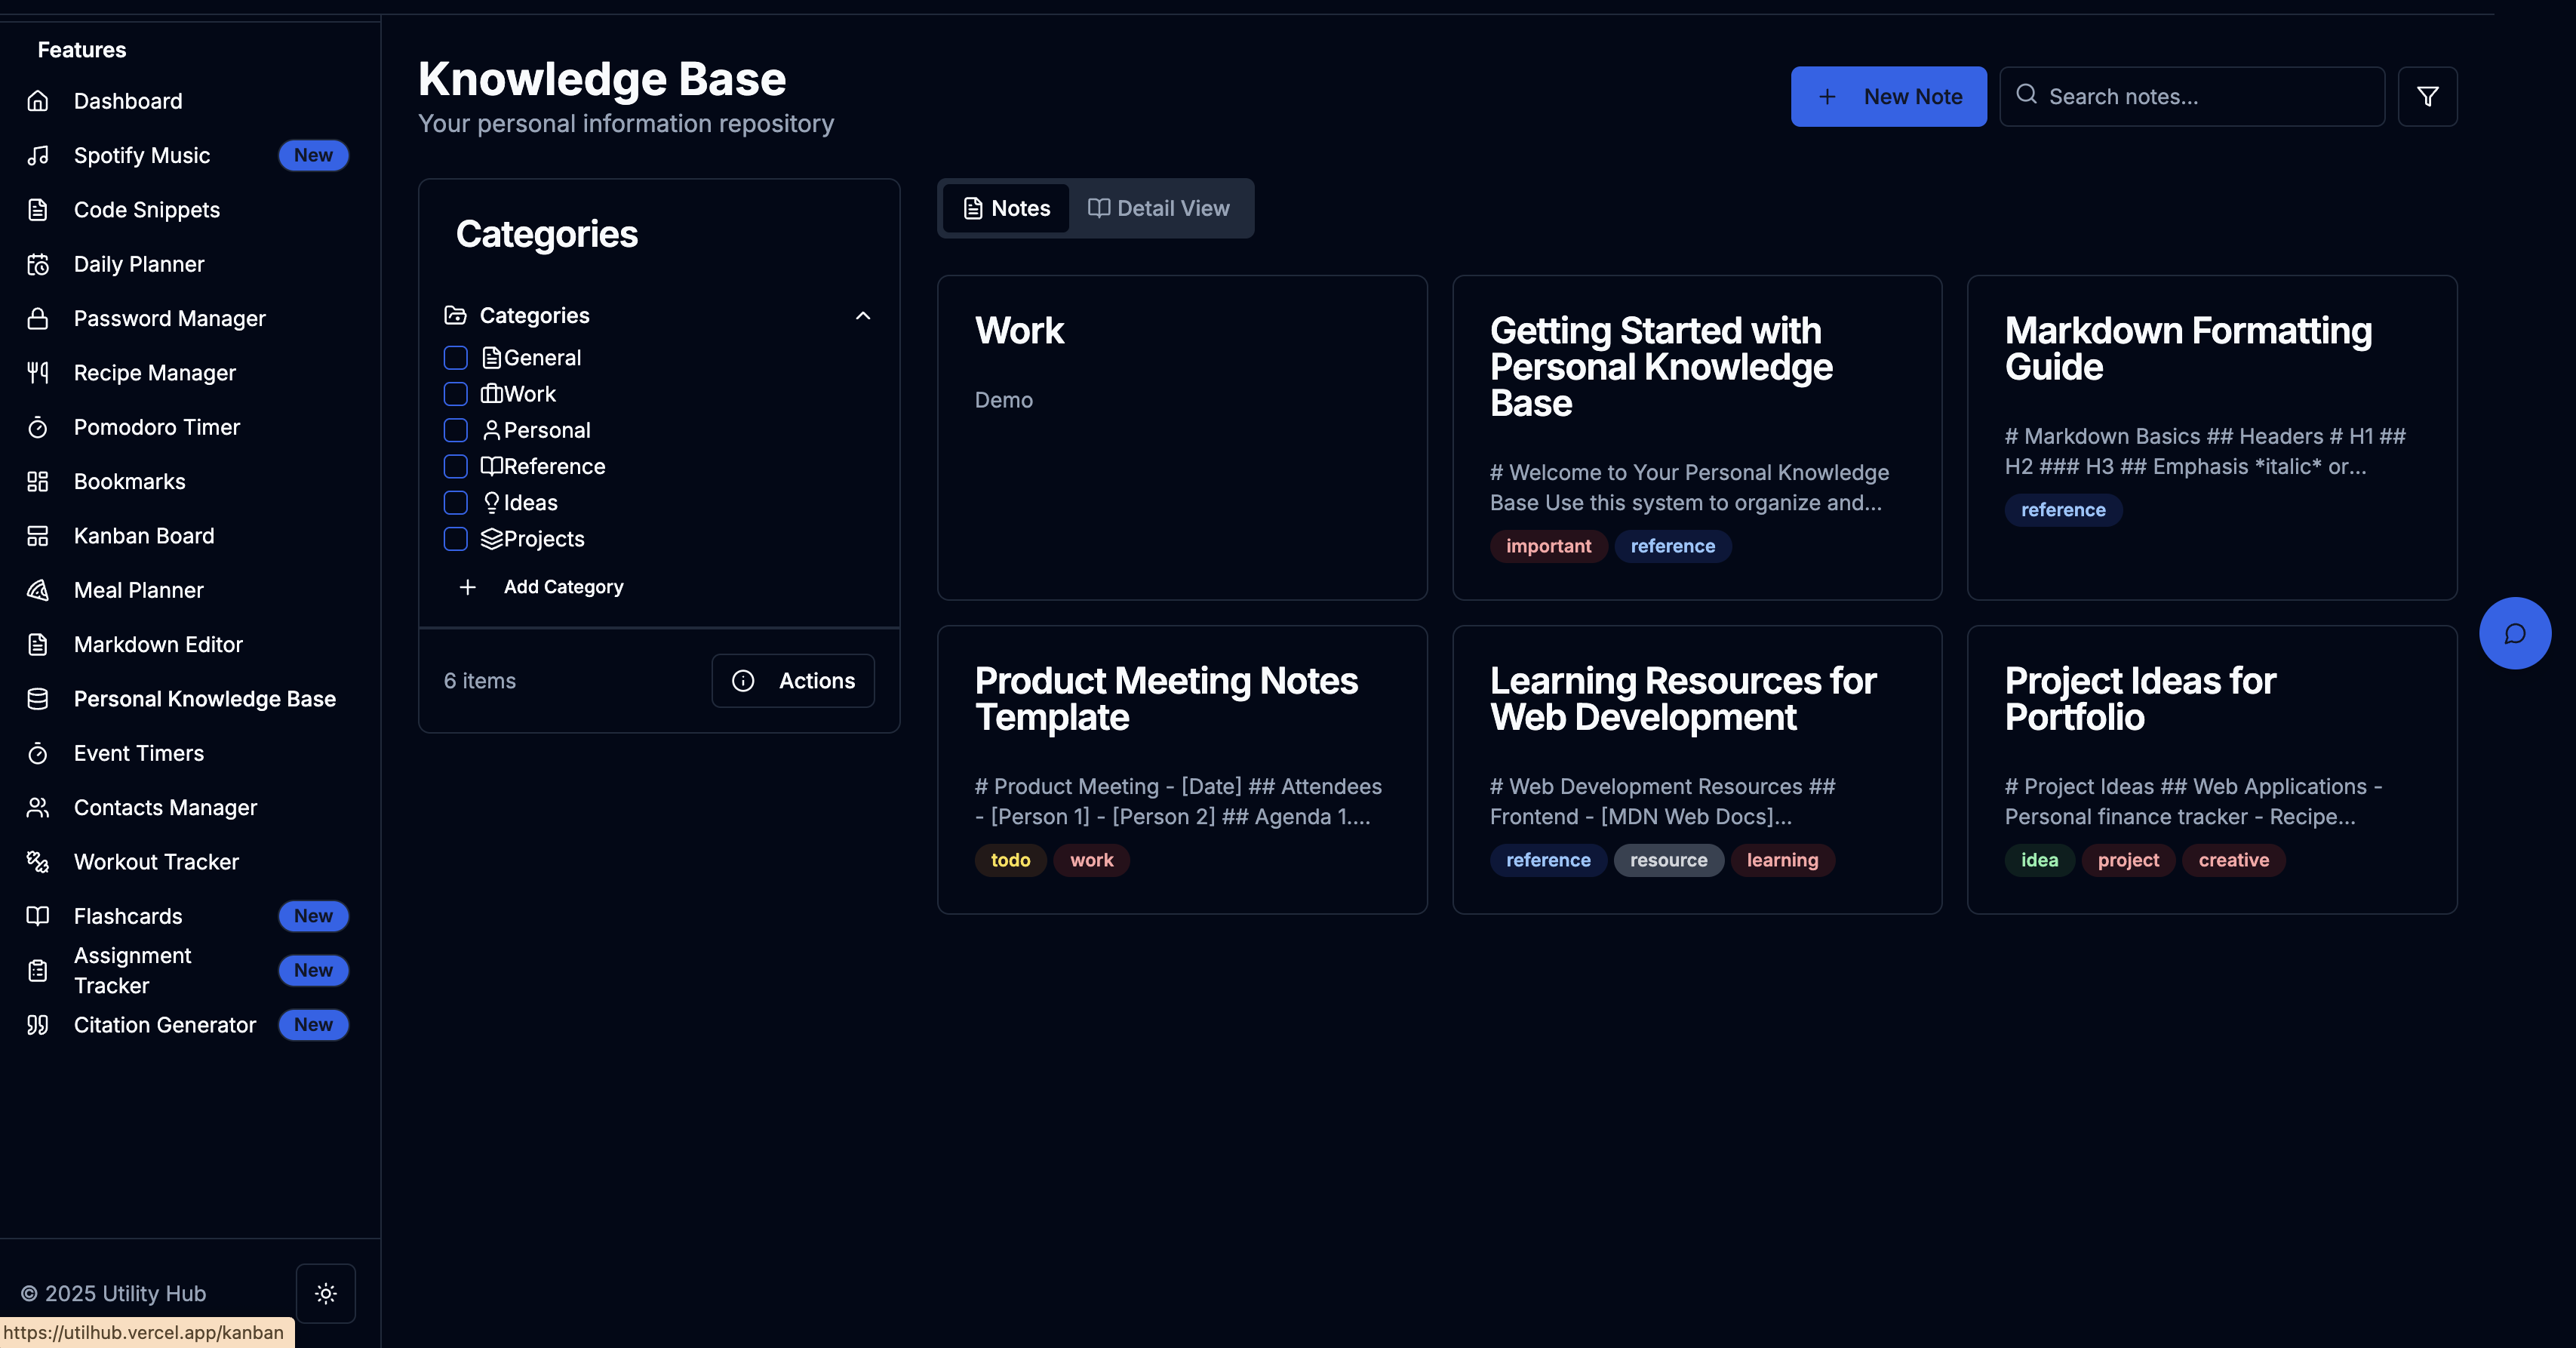Click the 'important' tag on Getting Started note

click(x=1548, y=546)
